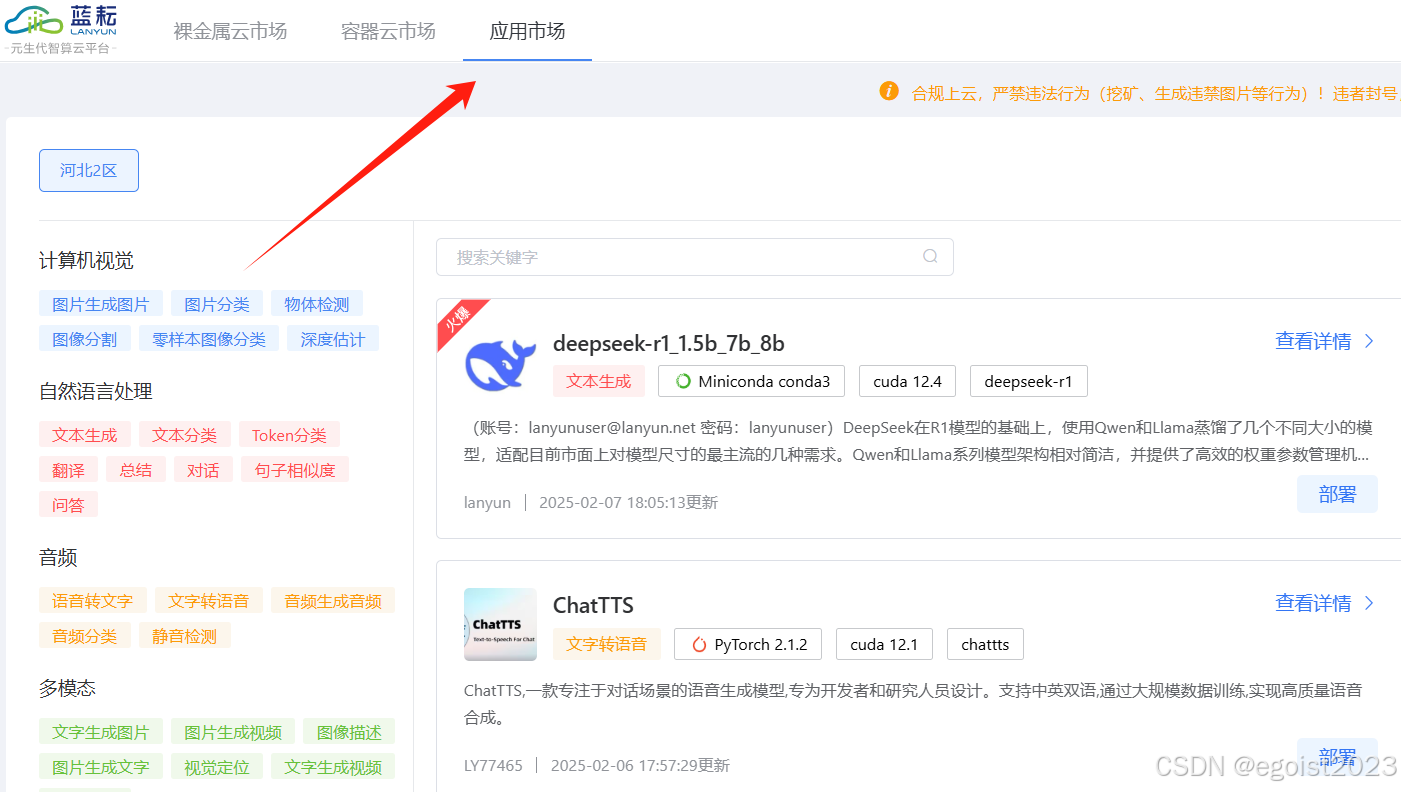The image size is (1401, 792).
Task: Toggle the 文字生成图片 multimodal filter
Action: [100, 731]
